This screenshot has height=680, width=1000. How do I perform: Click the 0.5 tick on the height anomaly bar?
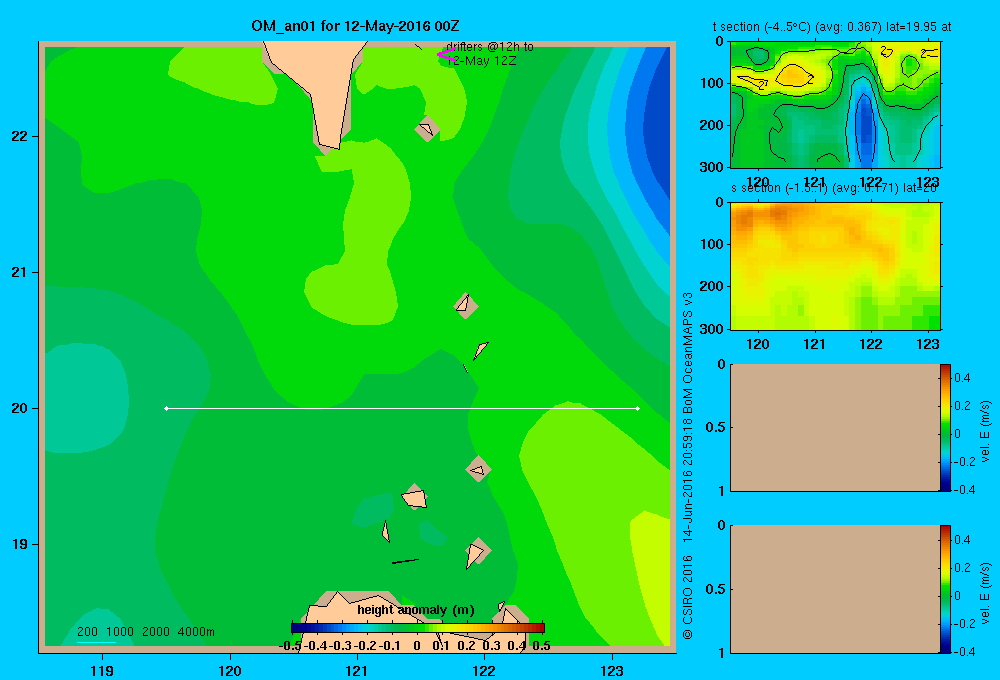(x=541, y=646)
